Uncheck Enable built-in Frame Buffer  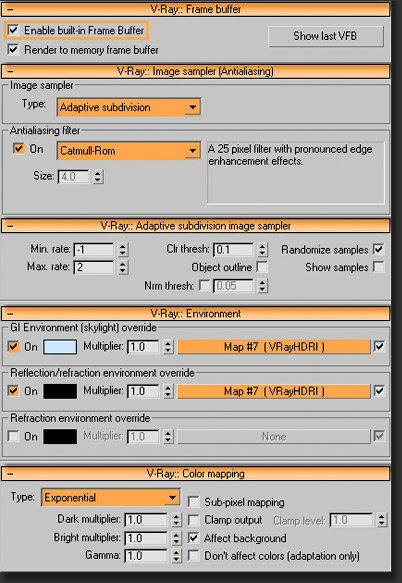13,30
